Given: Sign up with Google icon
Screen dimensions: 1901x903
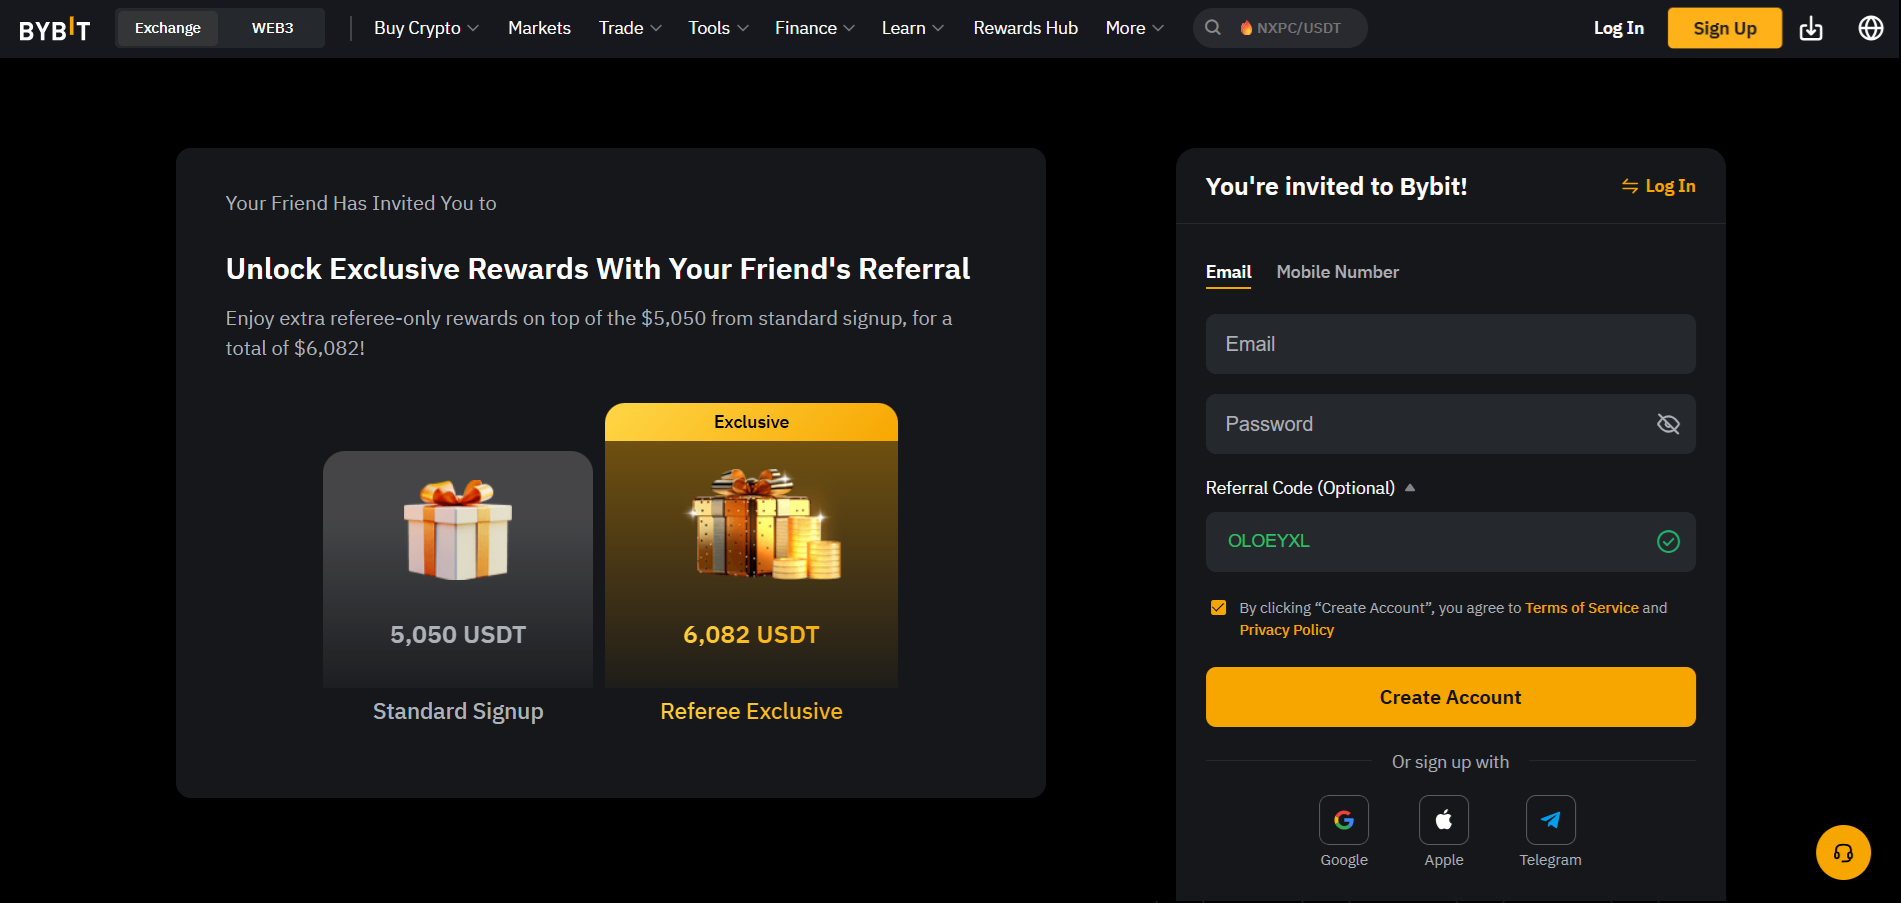Looking at the screenshot, I should (x=1343, y=820).
